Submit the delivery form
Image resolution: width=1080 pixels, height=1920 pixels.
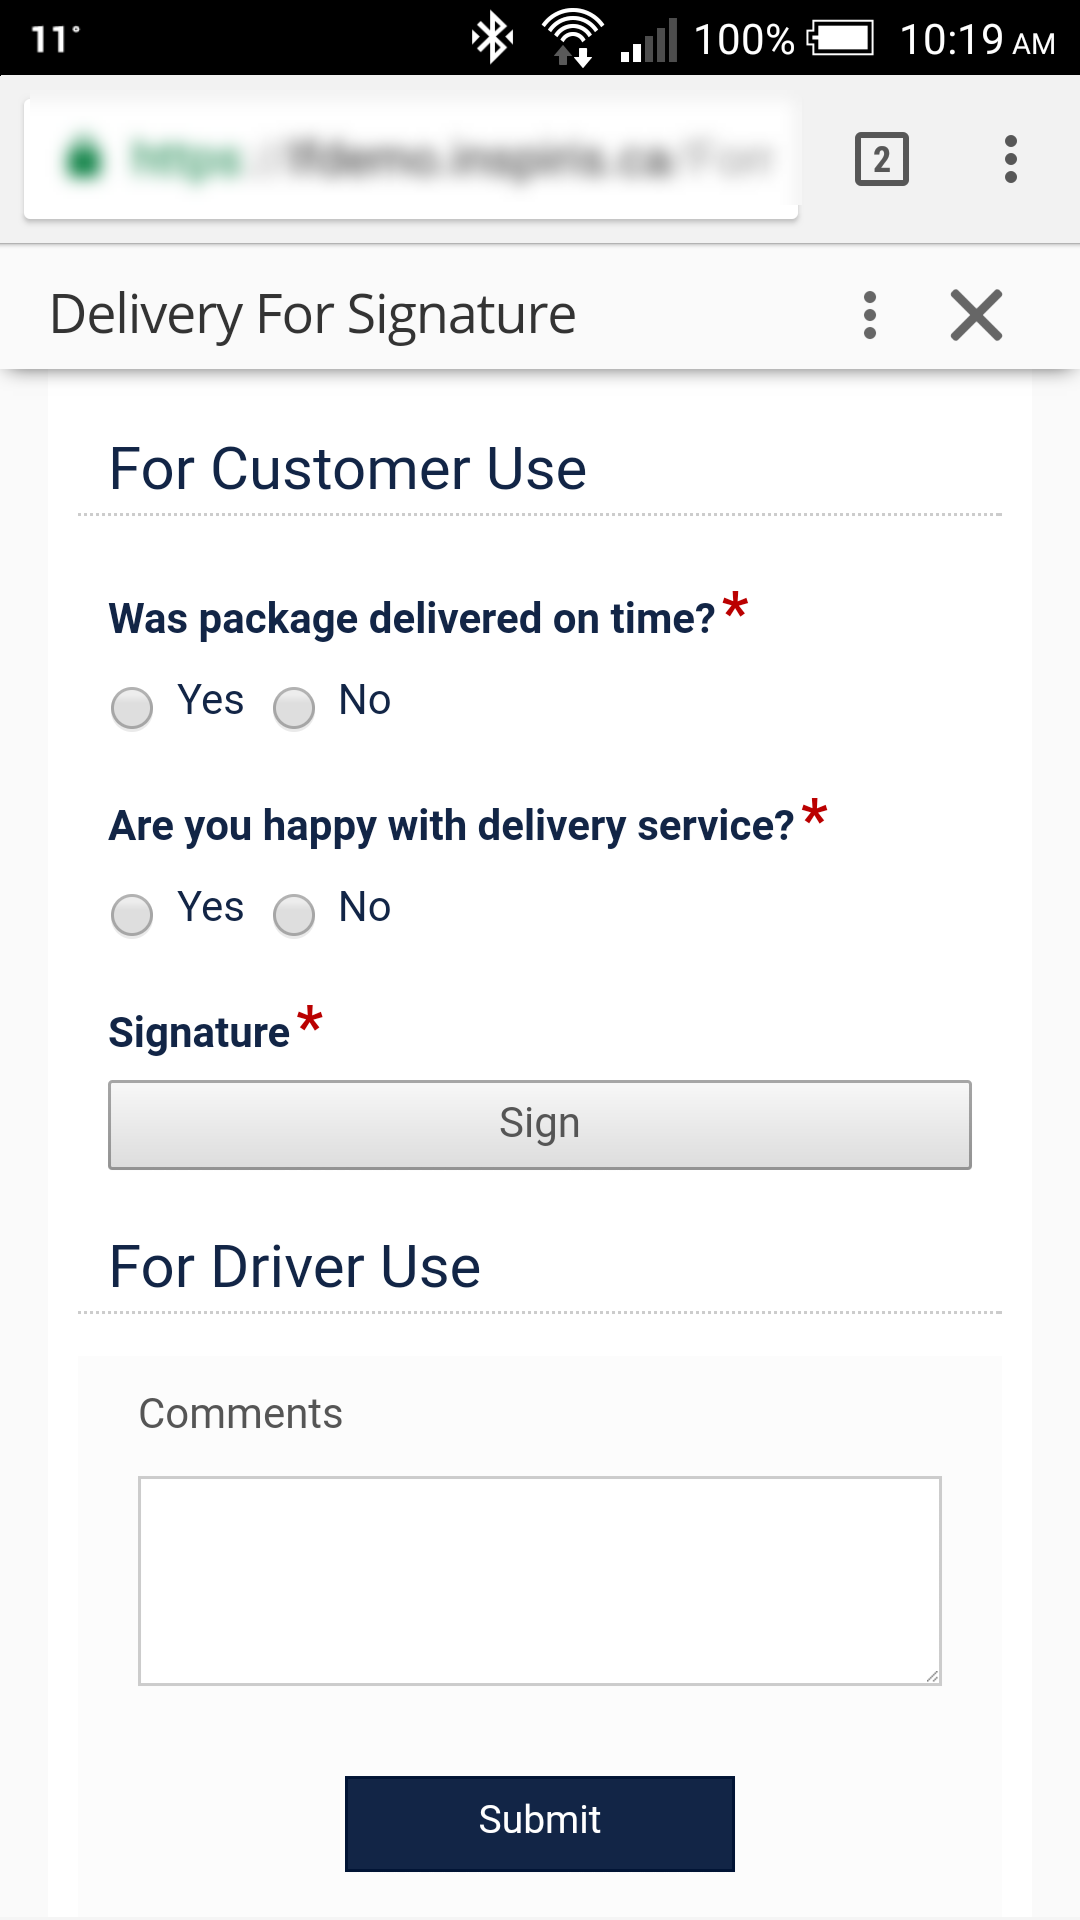point(540,1823)
